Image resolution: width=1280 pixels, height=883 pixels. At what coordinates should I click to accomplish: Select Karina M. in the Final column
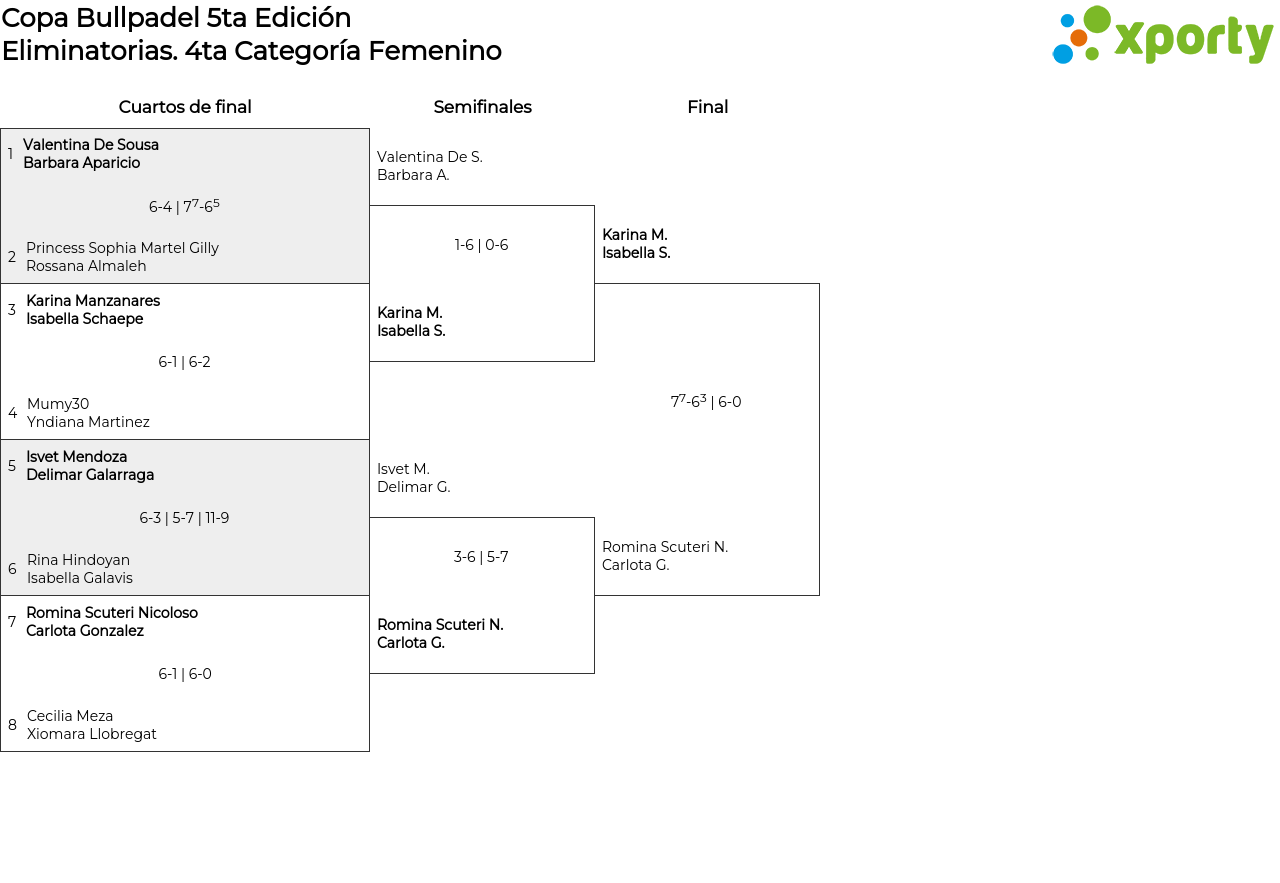coord(636,244)
